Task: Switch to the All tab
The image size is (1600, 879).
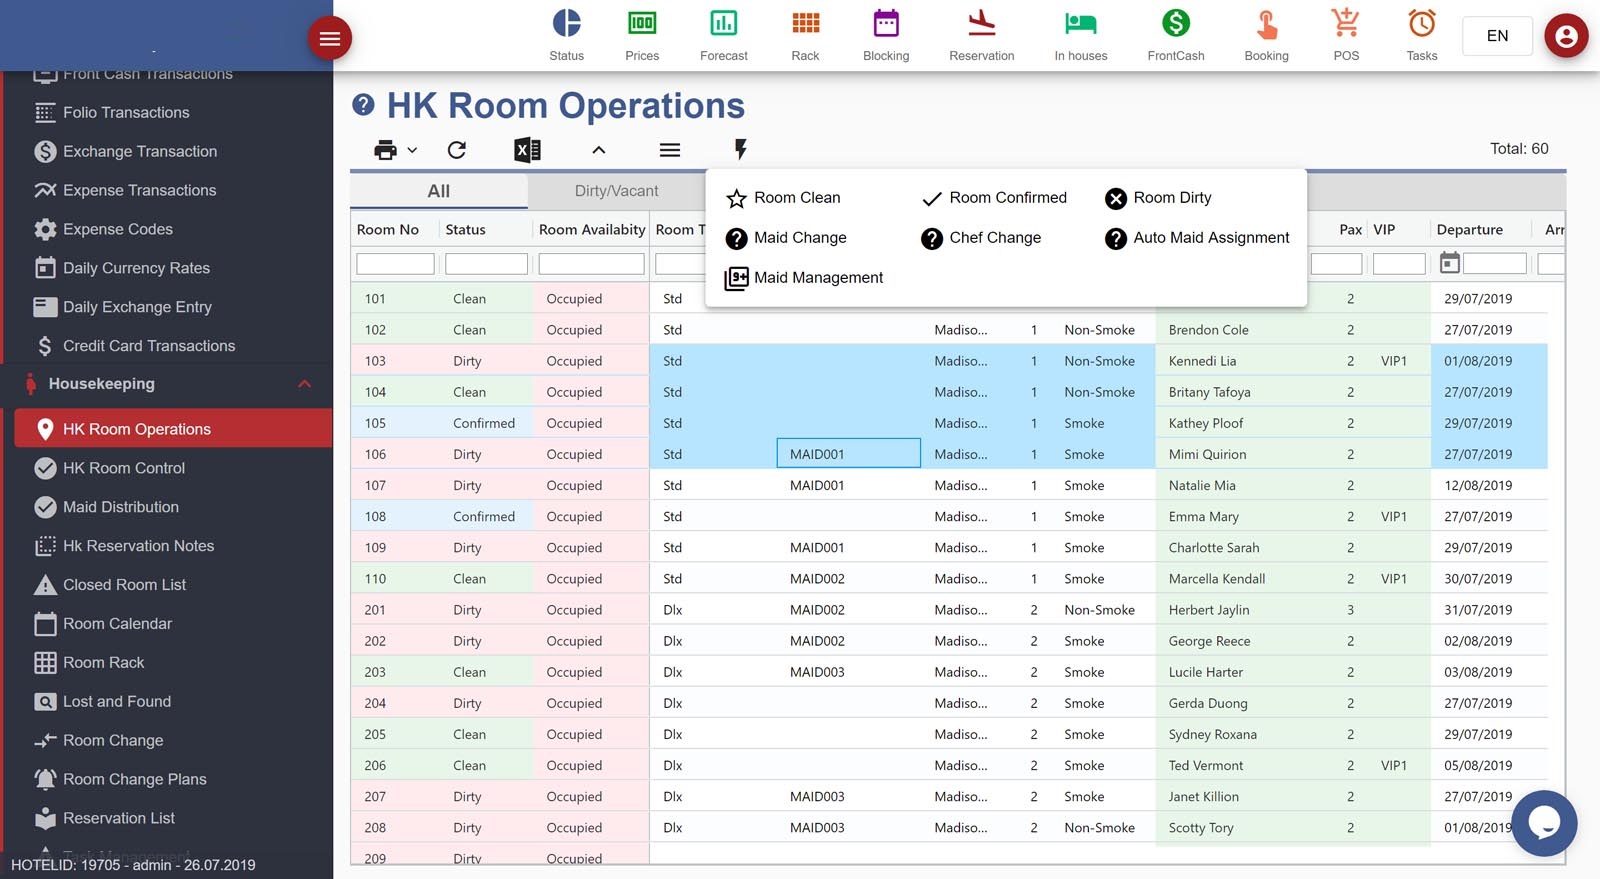Action: 439,191
